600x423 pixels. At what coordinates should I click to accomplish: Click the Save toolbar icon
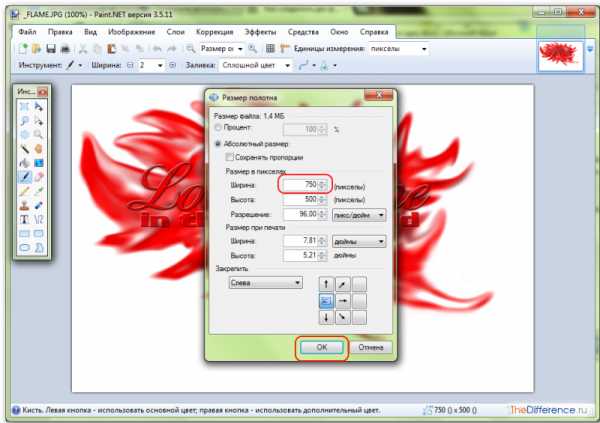(x=51, y=49)
